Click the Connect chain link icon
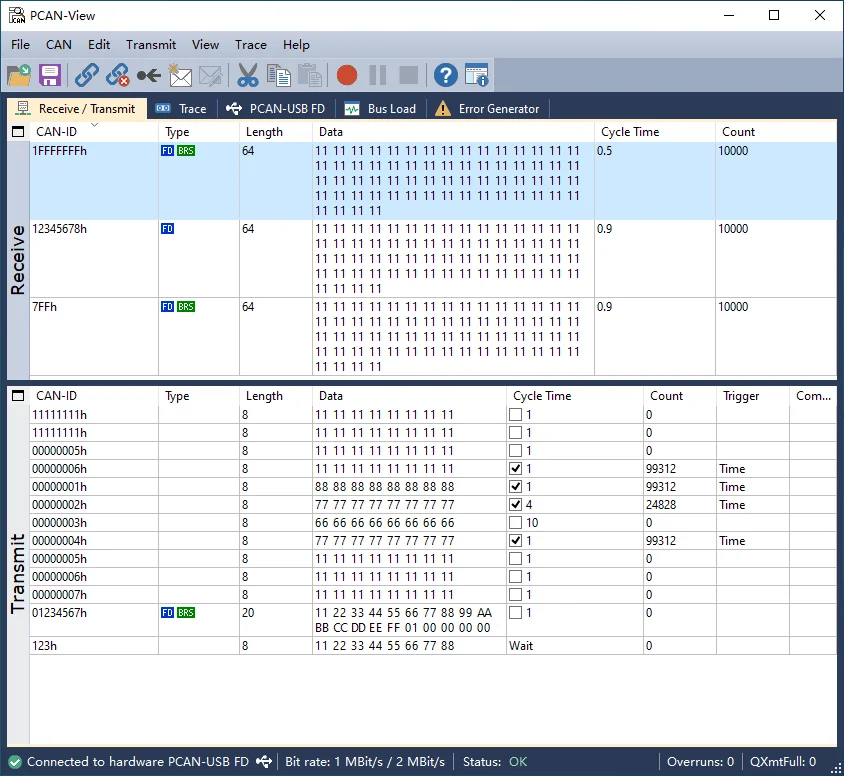Screen dimensions: 844x776 pos(87,75)
